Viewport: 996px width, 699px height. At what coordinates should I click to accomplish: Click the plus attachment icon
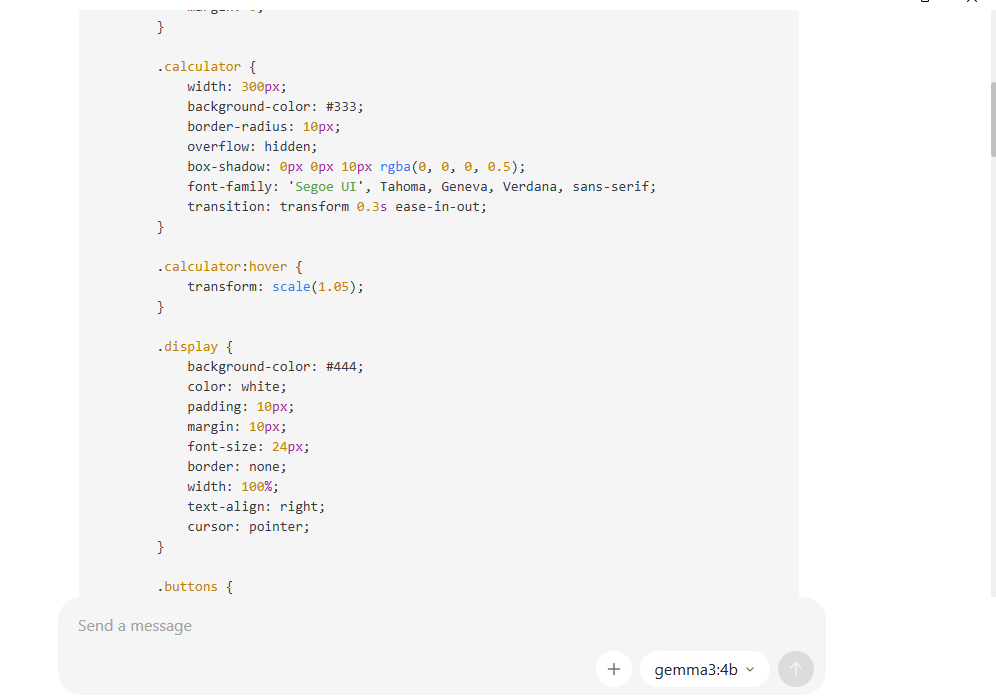(x=614, y=669)
